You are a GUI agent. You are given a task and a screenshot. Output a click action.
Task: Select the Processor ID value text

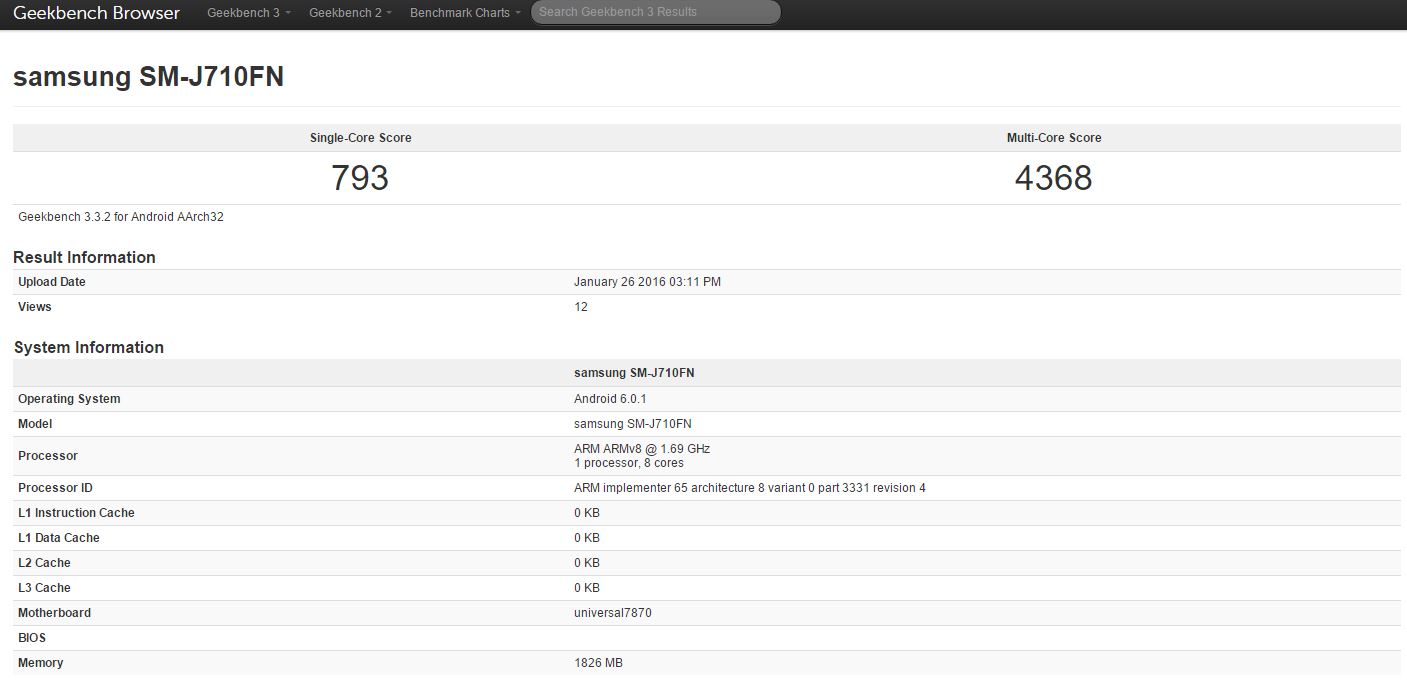click(x=749, y=488)
